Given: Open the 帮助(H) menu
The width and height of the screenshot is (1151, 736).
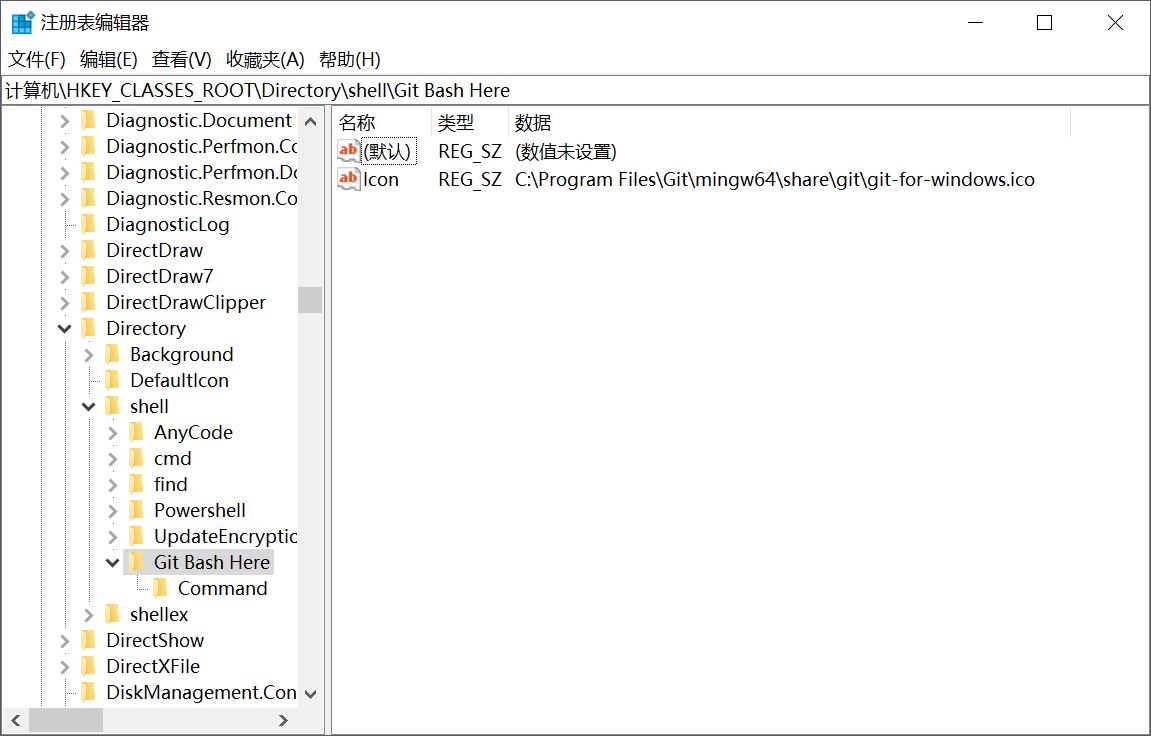Looking at the screenshot, I should 349,59.
